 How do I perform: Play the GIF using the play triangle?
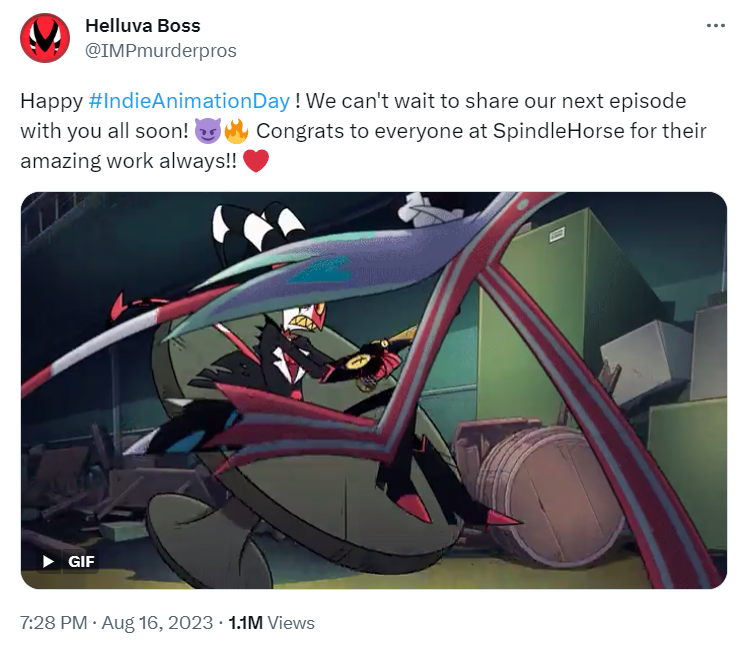[x=48, y=561]
